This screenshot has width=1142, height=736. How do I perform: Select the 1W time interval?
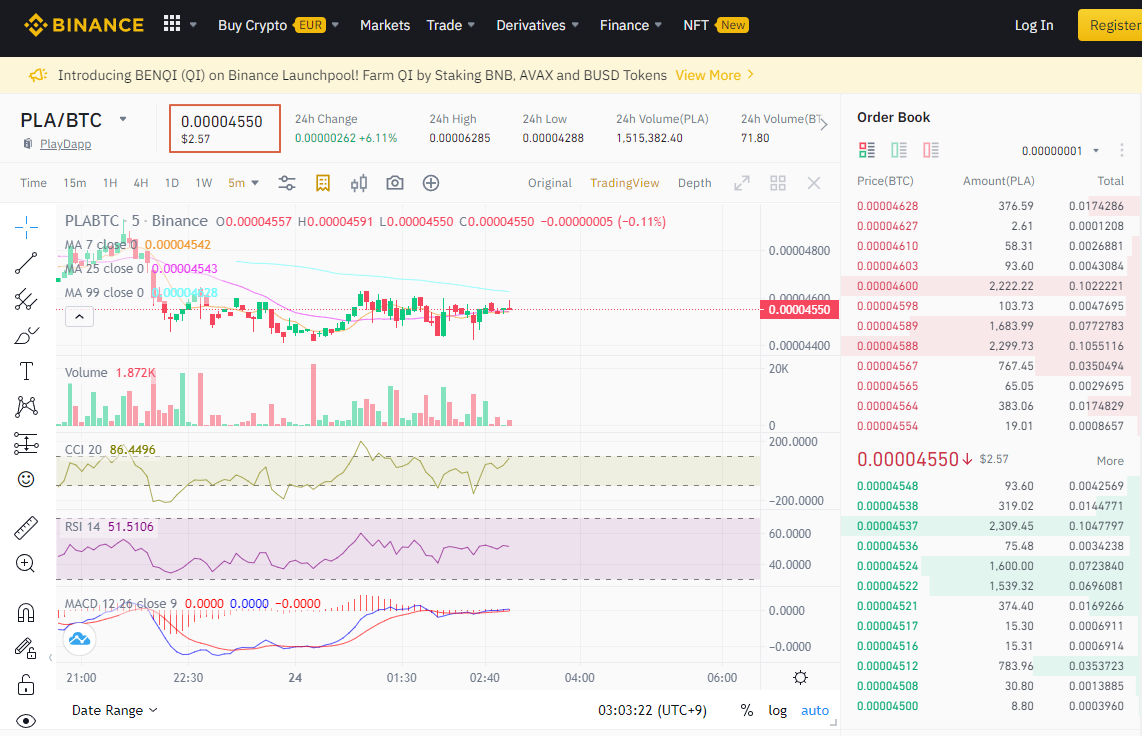204,183
